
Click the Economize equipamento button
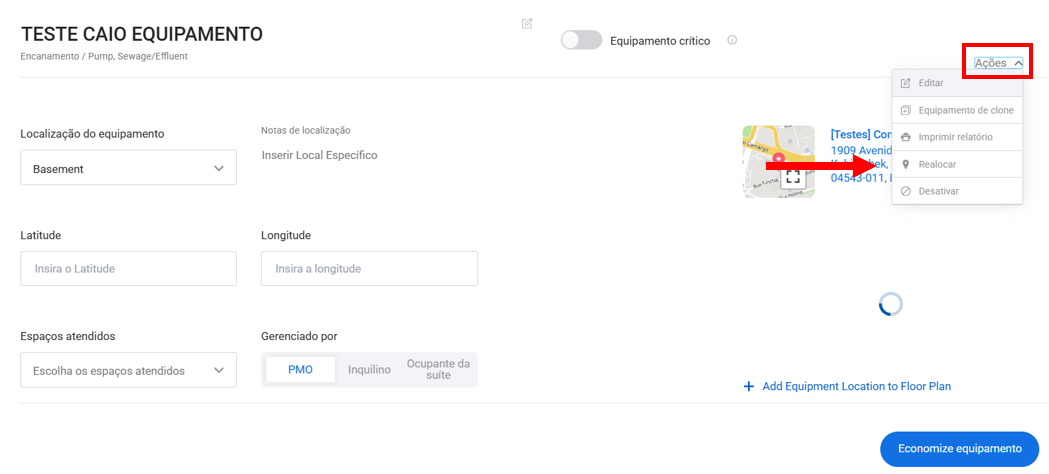(959, 449)
